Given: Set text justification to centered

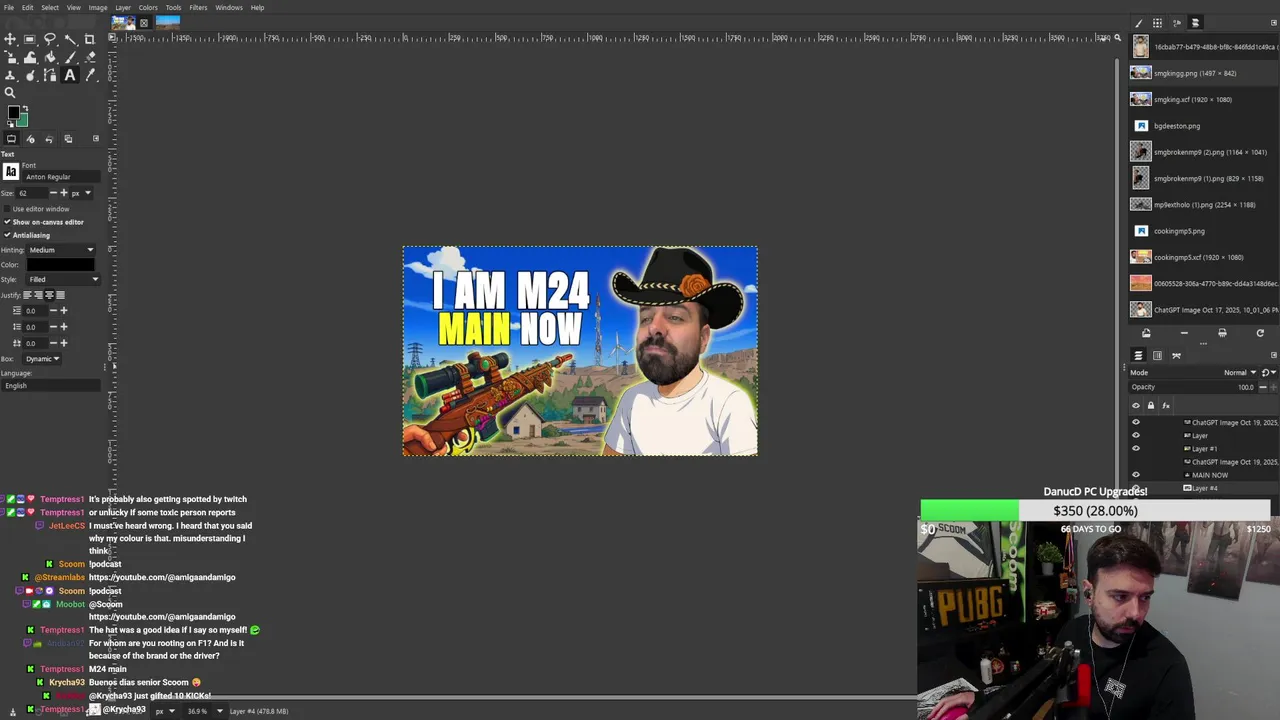Looking at the screenshot, I should coord(49,295).
